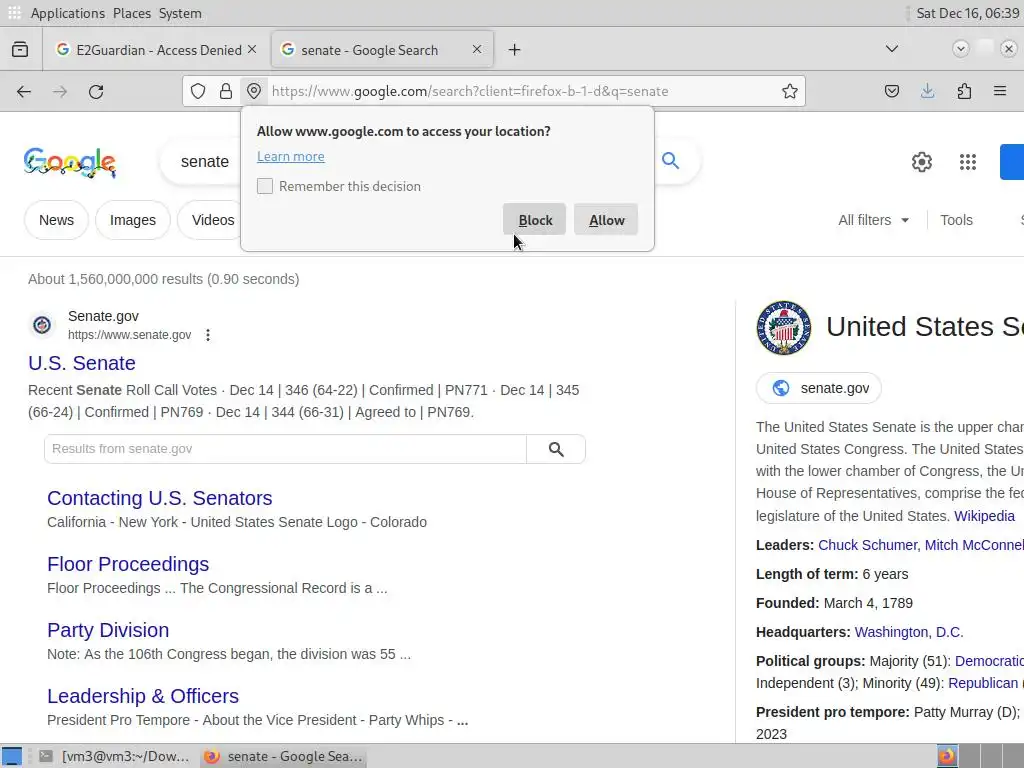Switch to senate Google Search tab
This screenshot has width=1024, height=768.
(x=382, y=50)
